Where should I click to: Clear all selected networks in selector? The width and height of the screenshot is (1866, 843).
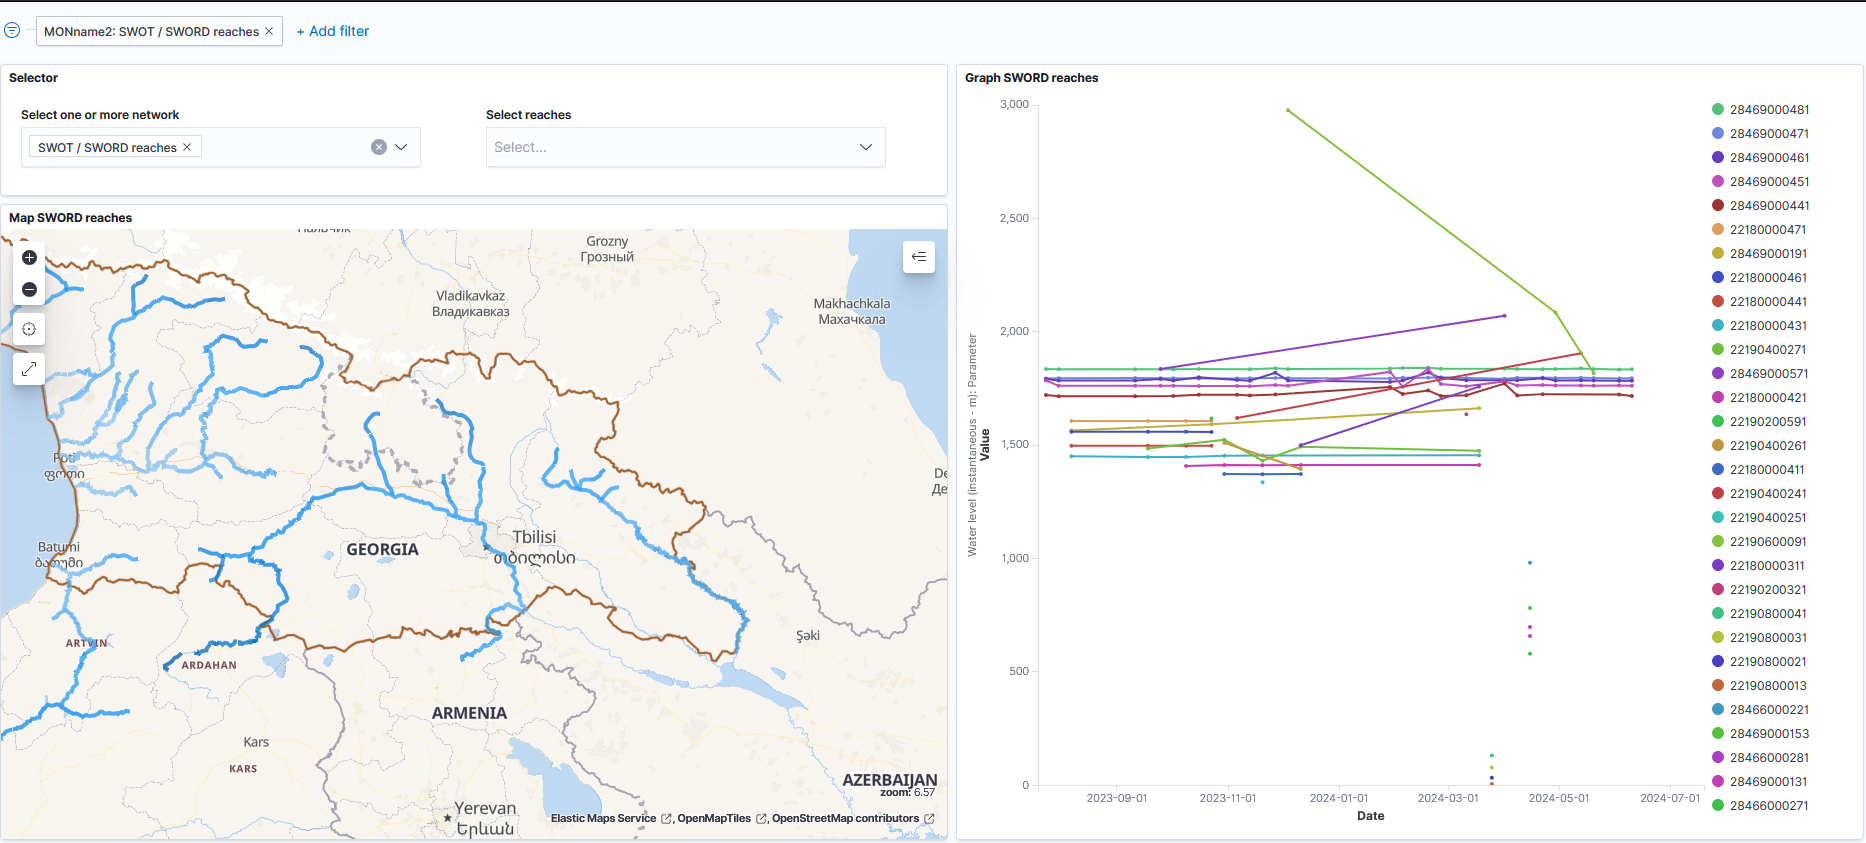[379, 147]
